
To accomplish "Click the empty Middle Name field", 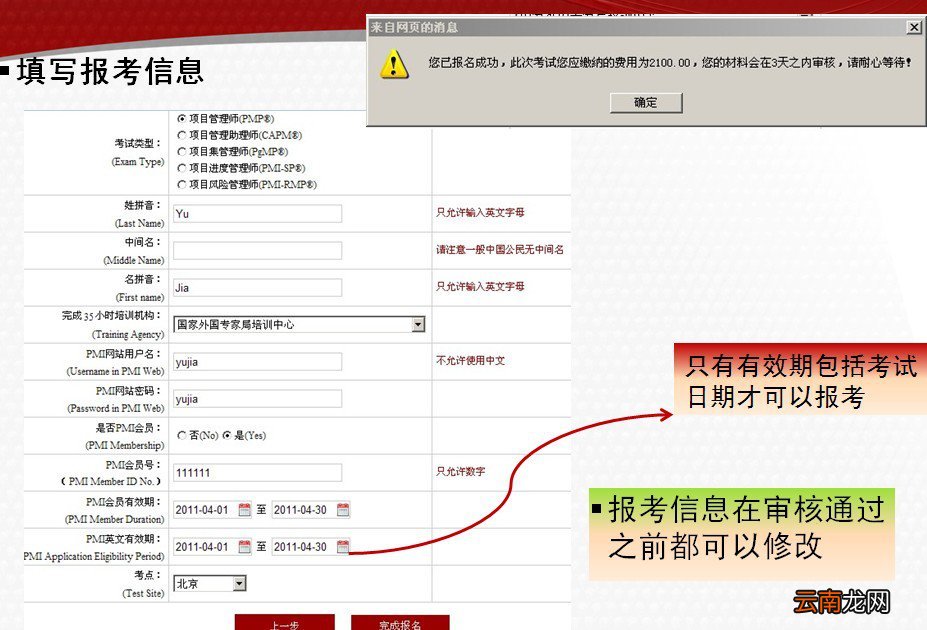I will 257,251.
